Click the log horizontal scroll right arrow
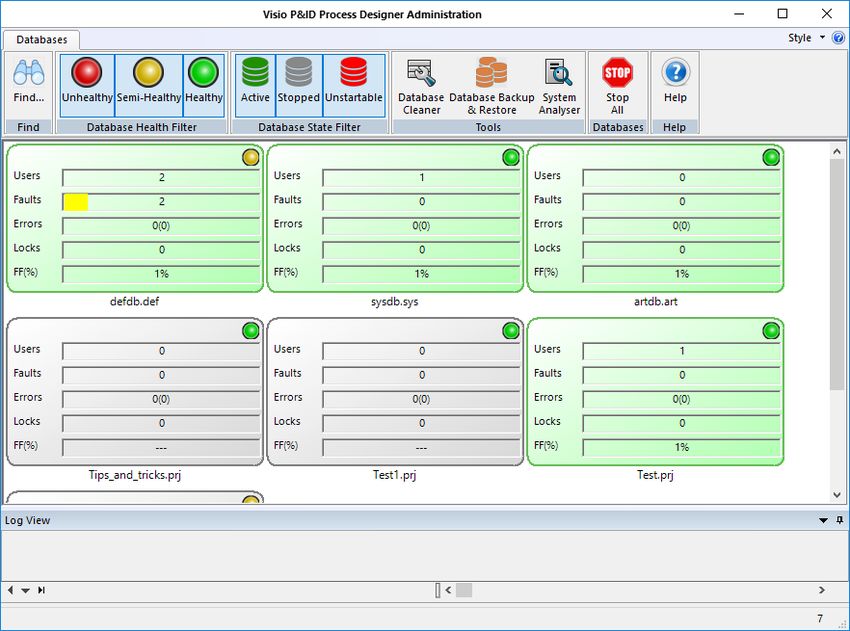Screen dimensions: 850x631 click(x=822, y=590)
